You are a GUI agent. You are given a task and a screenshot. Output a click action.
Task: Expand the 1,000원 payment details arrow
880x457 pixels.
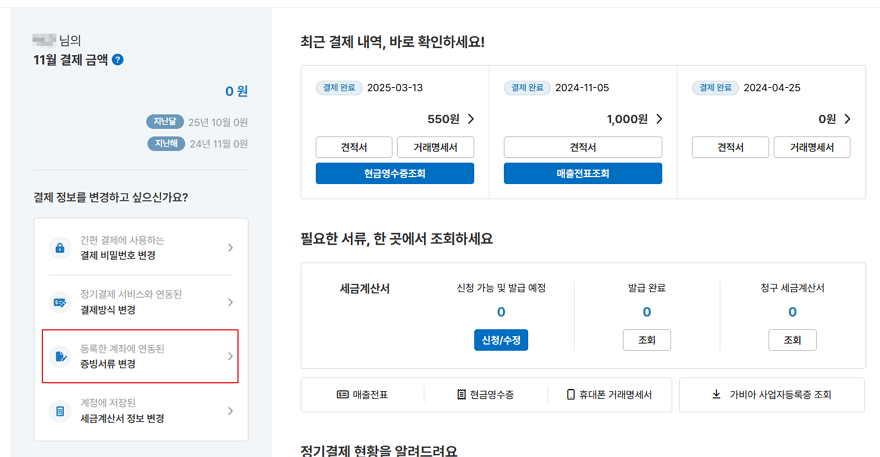[659, 119]
